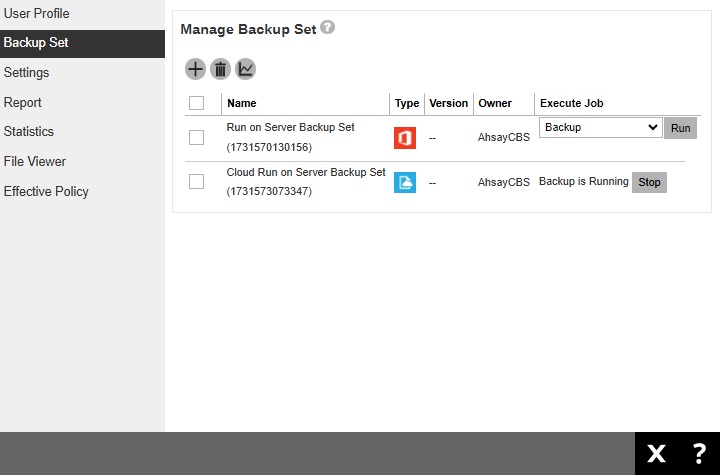The width and height of the screenshot is (720, 475).
Task: Open the User Profile sidebar menu
Action: 37,14
